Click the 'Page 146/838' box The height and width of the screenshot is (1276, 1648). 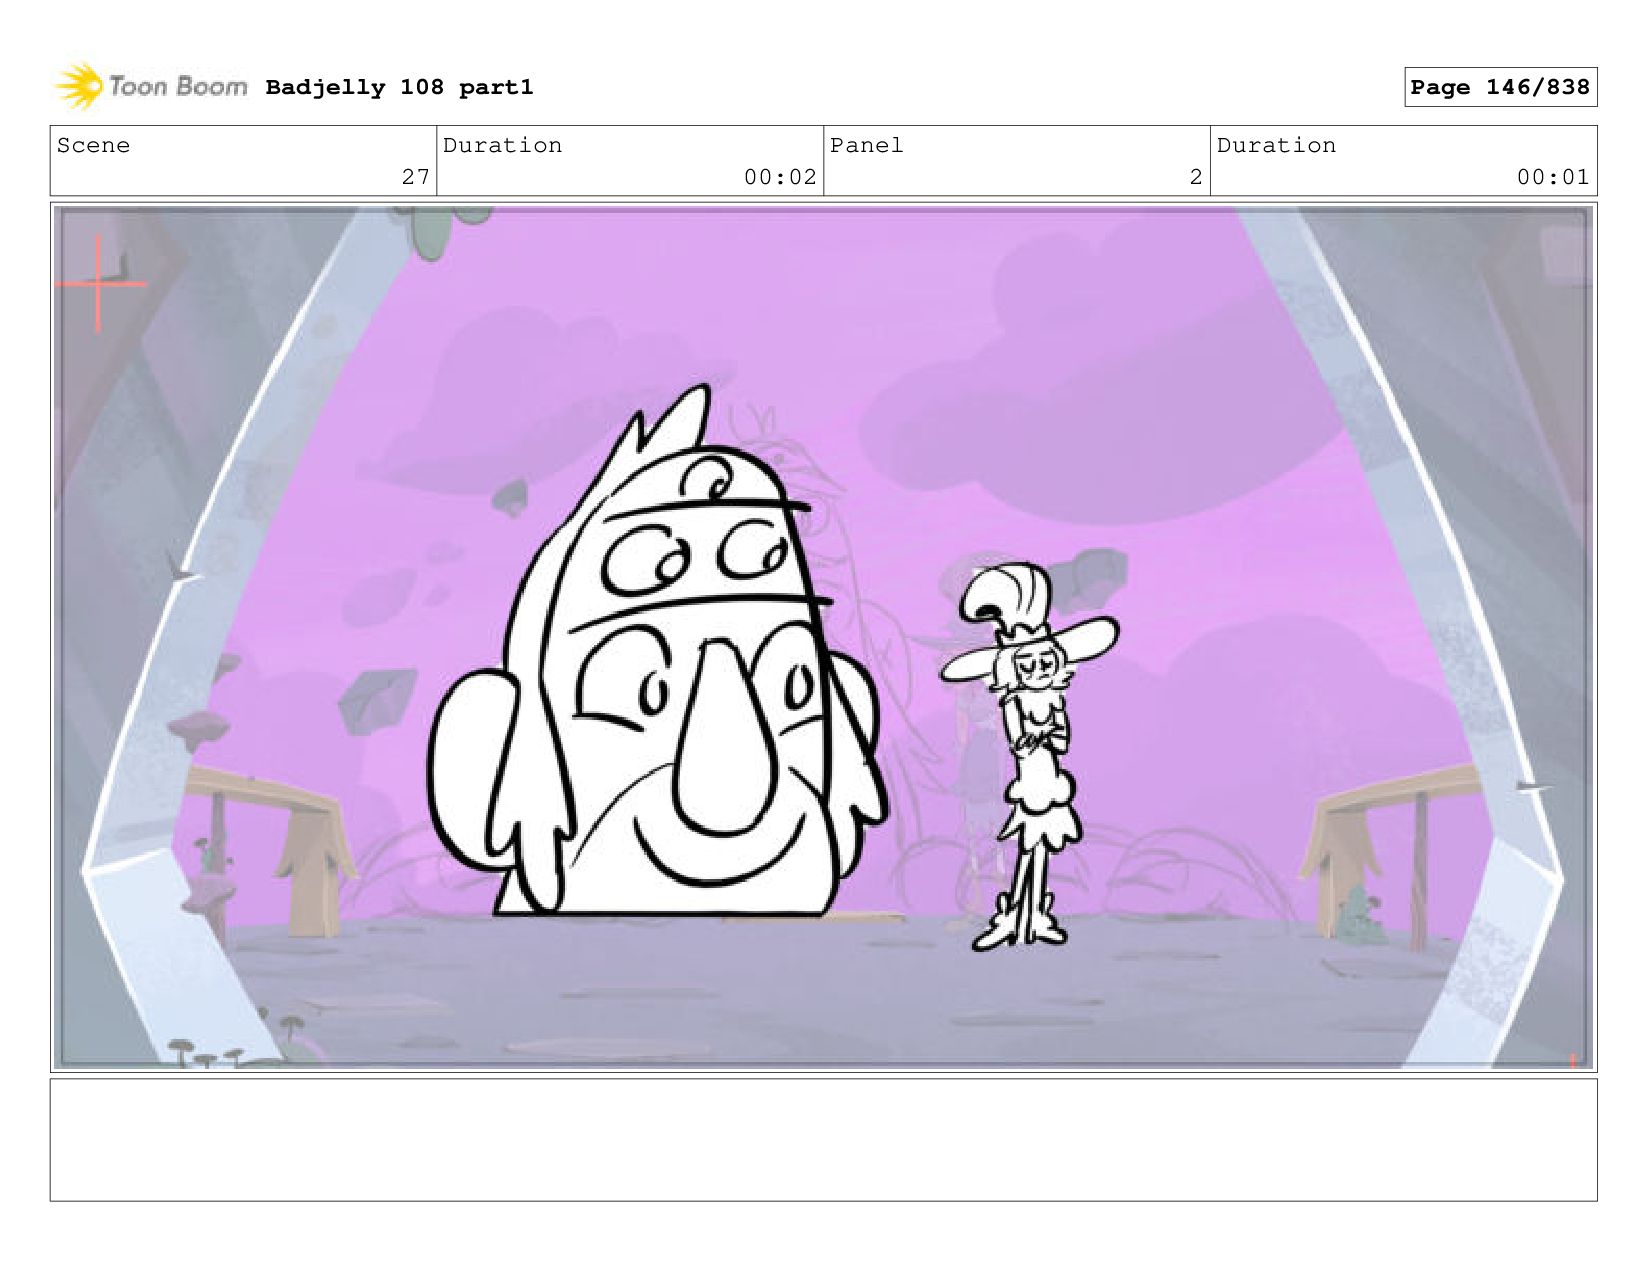[1500, 87]
